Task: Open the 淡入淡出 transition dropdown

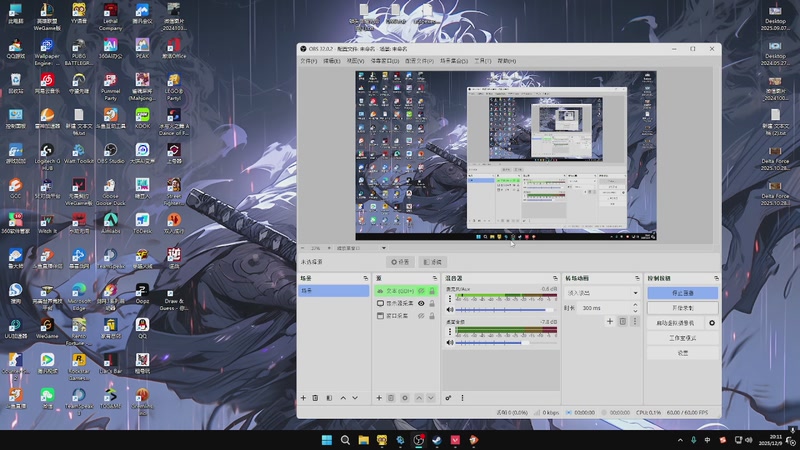Action: pyautogui.click(x=603, y=293)
